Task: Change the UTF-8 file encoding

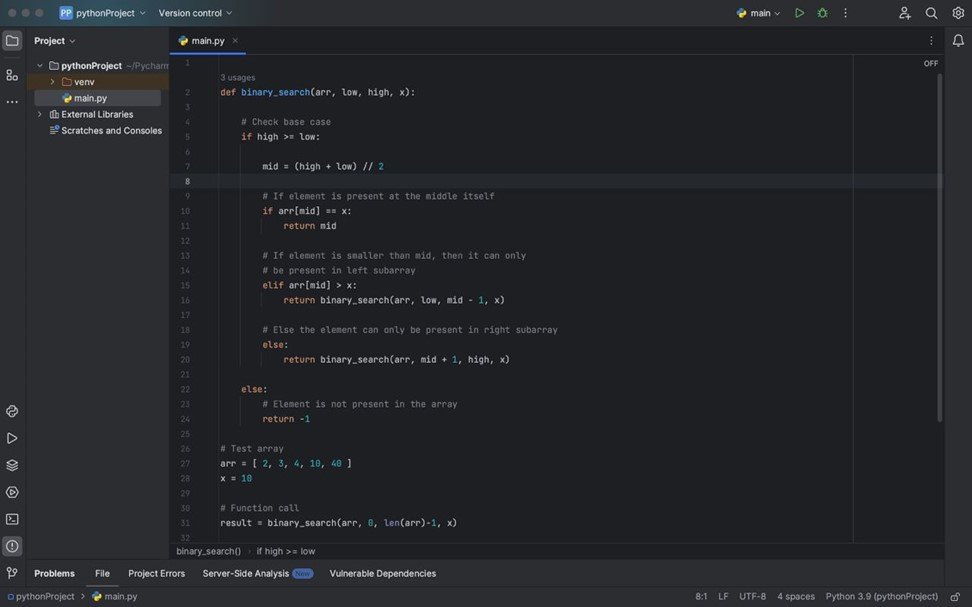Action: point(753,596)
